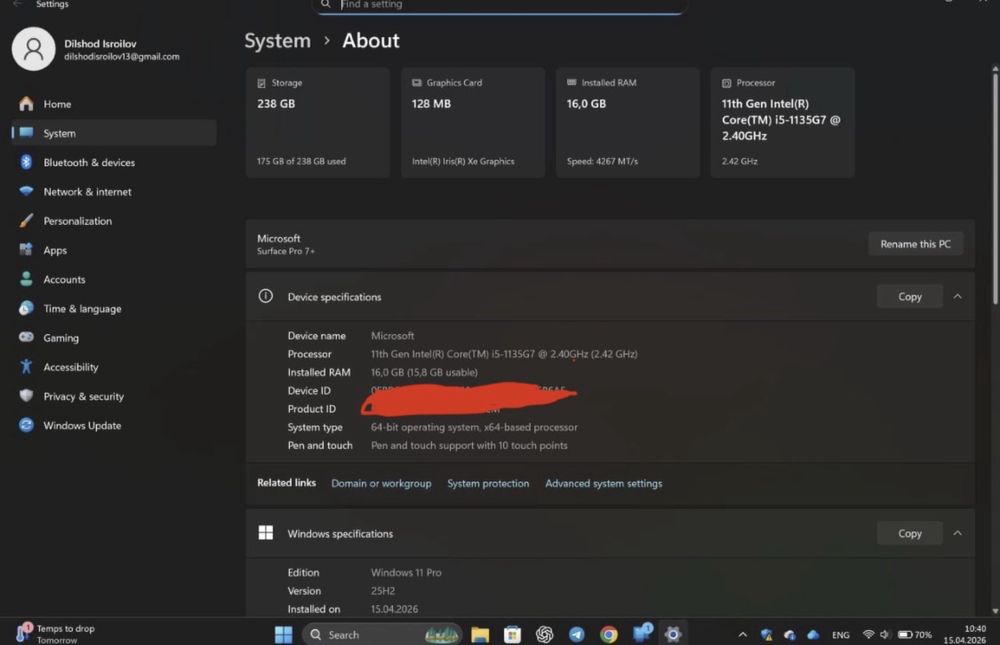Click the Pen and touch support value
Image resolution: width=1000 pixels, height=645 pixels.
[469, 446]
